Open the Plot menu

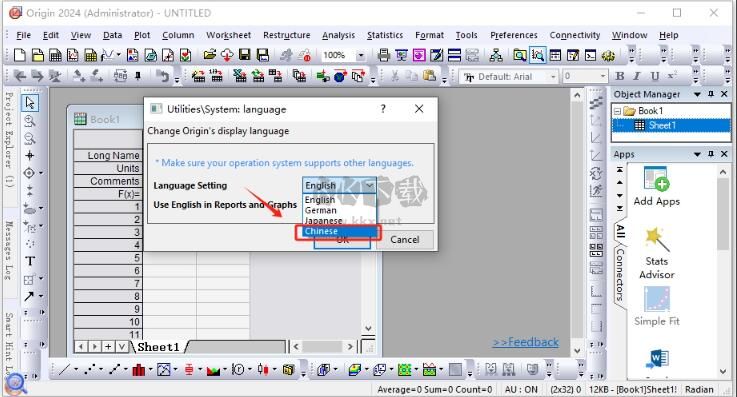coord(142,35)
